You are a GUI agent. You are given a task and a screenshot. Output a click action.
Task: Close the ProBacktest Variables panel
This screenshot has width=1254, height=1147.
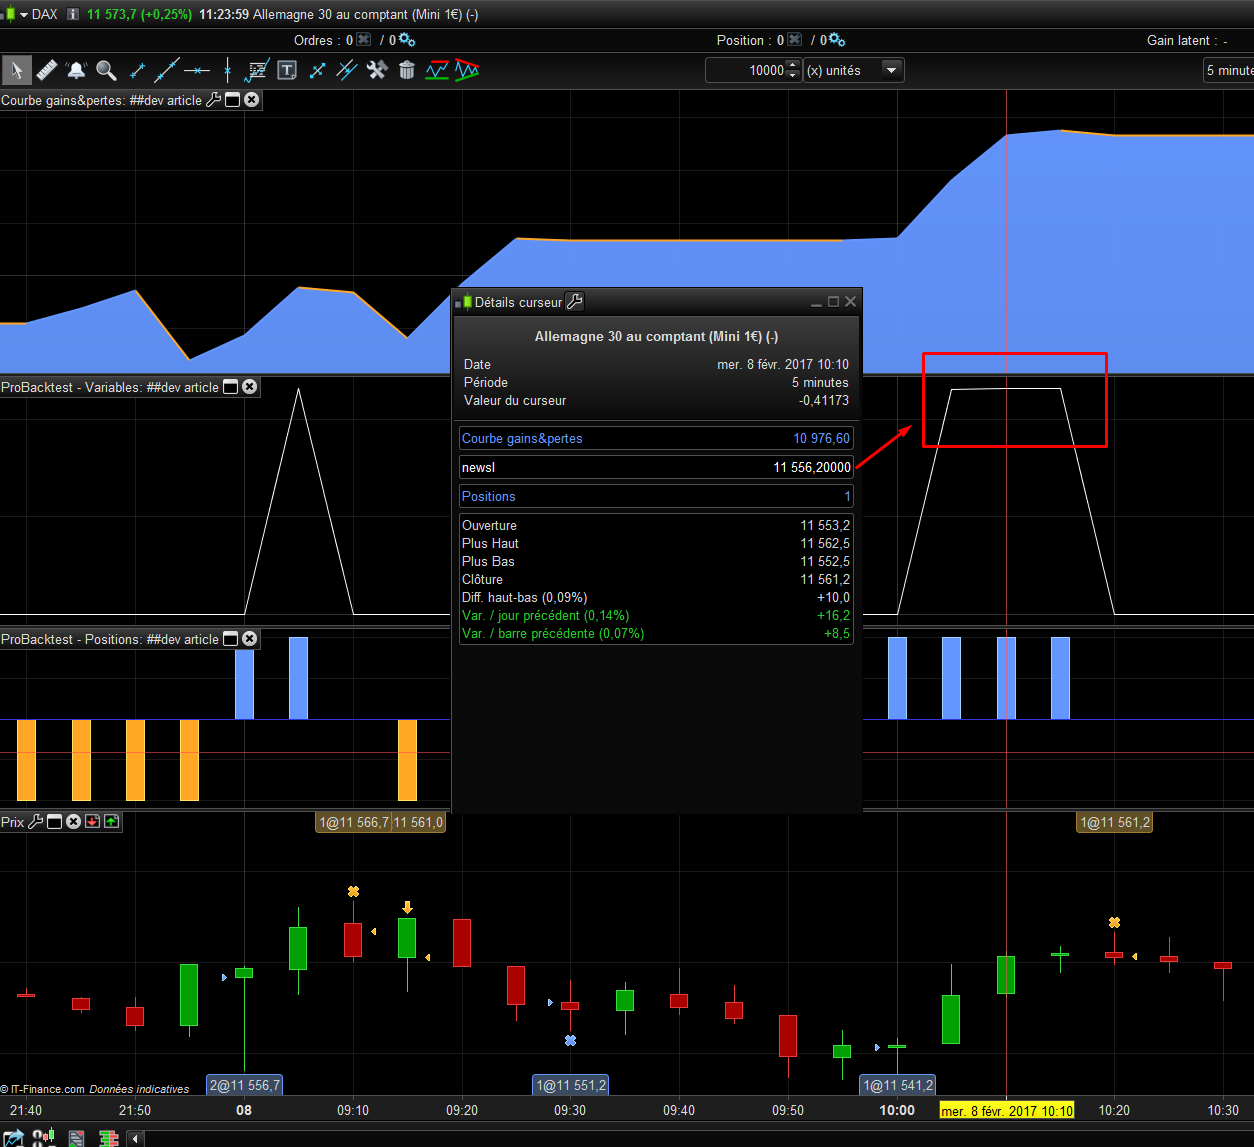point(250,387)
